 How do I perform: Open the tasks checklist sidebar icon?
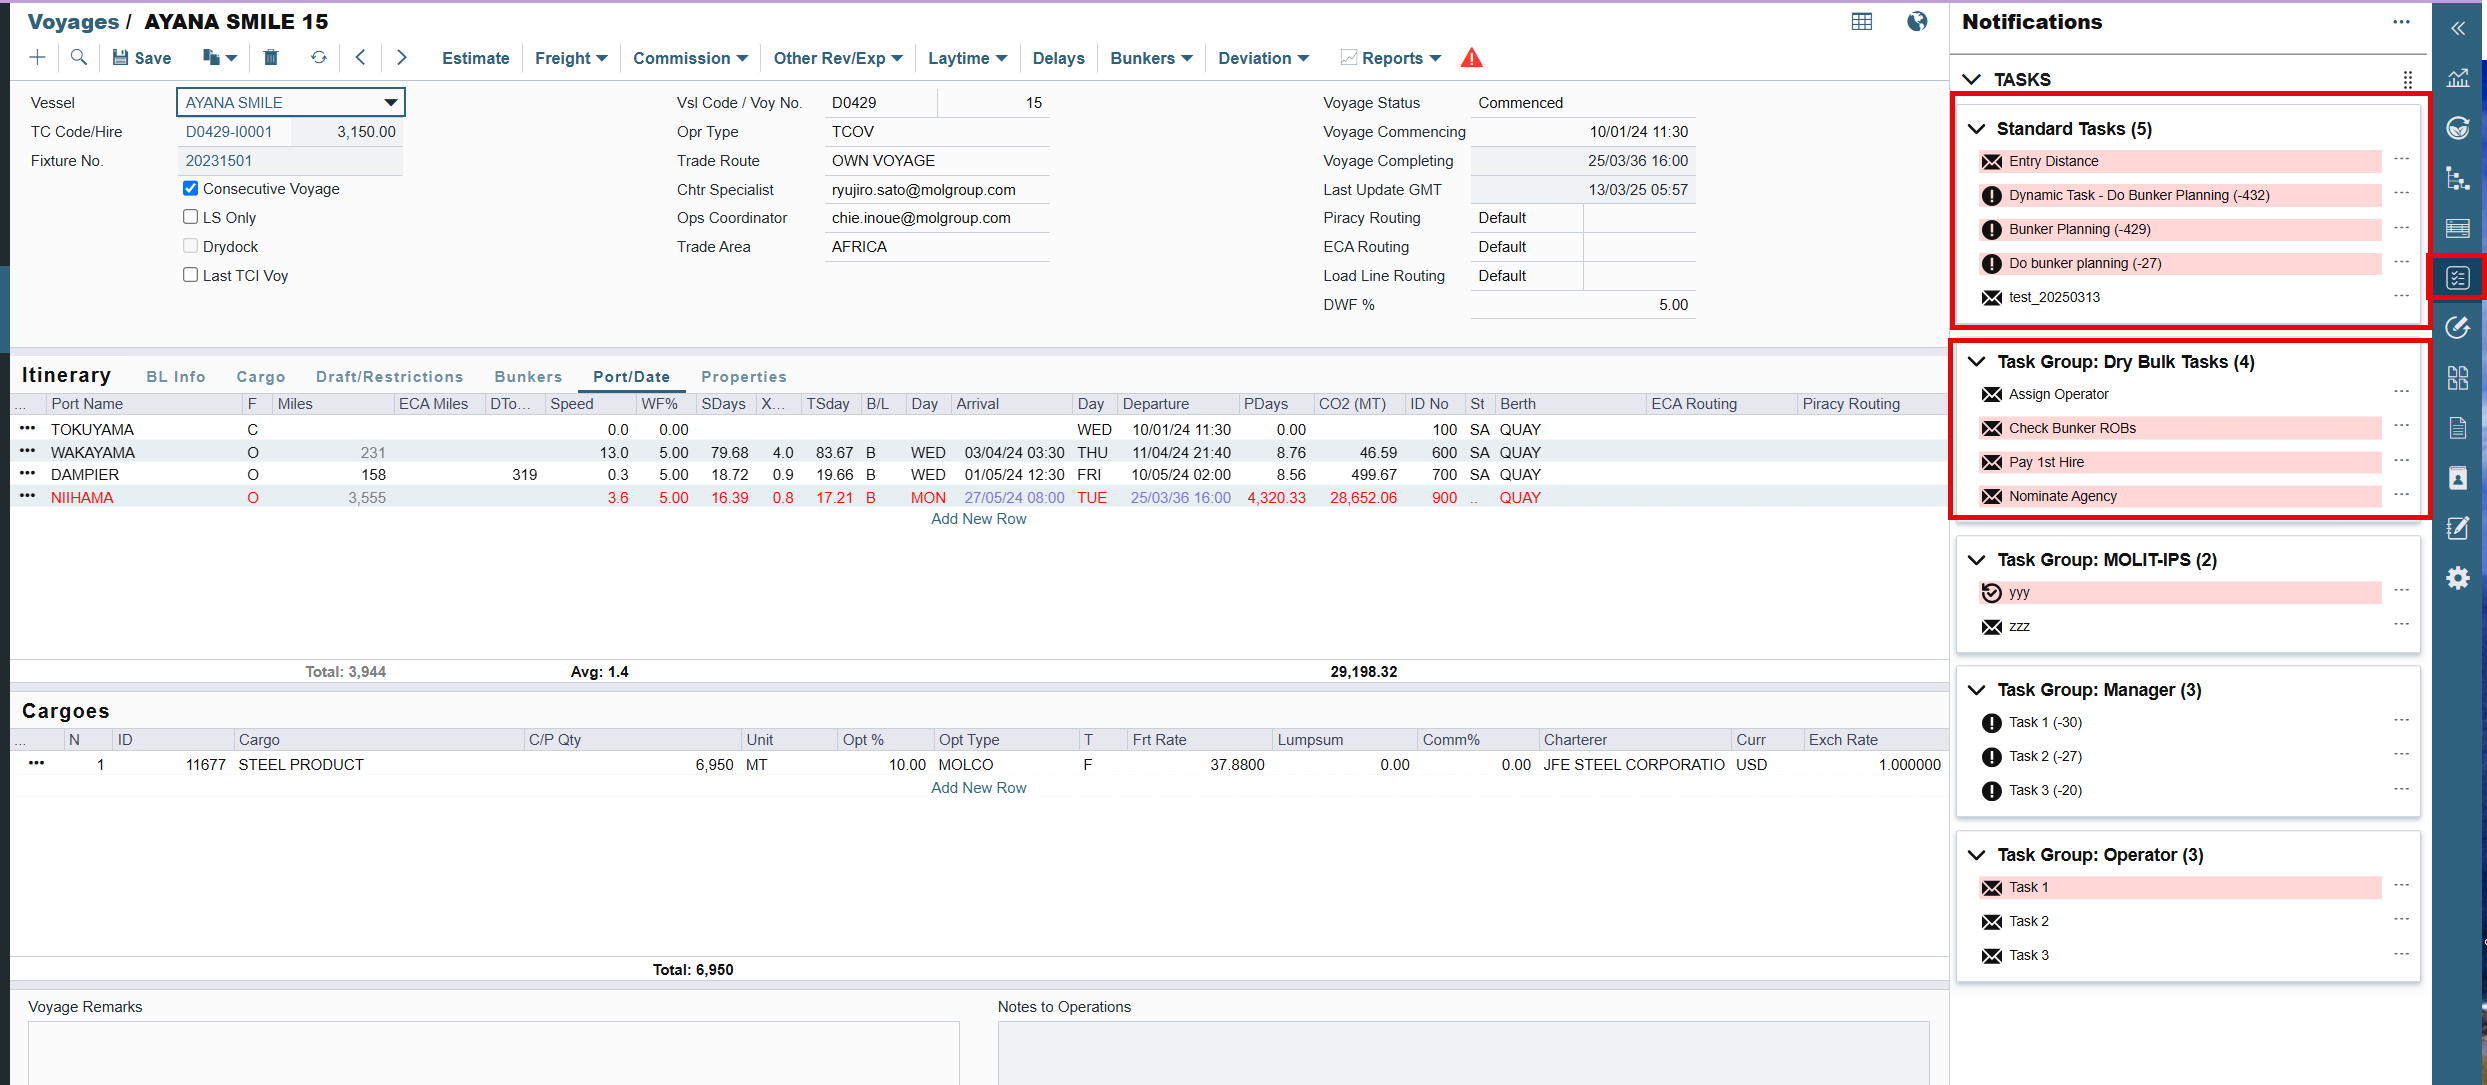[x=2457, y=278]
